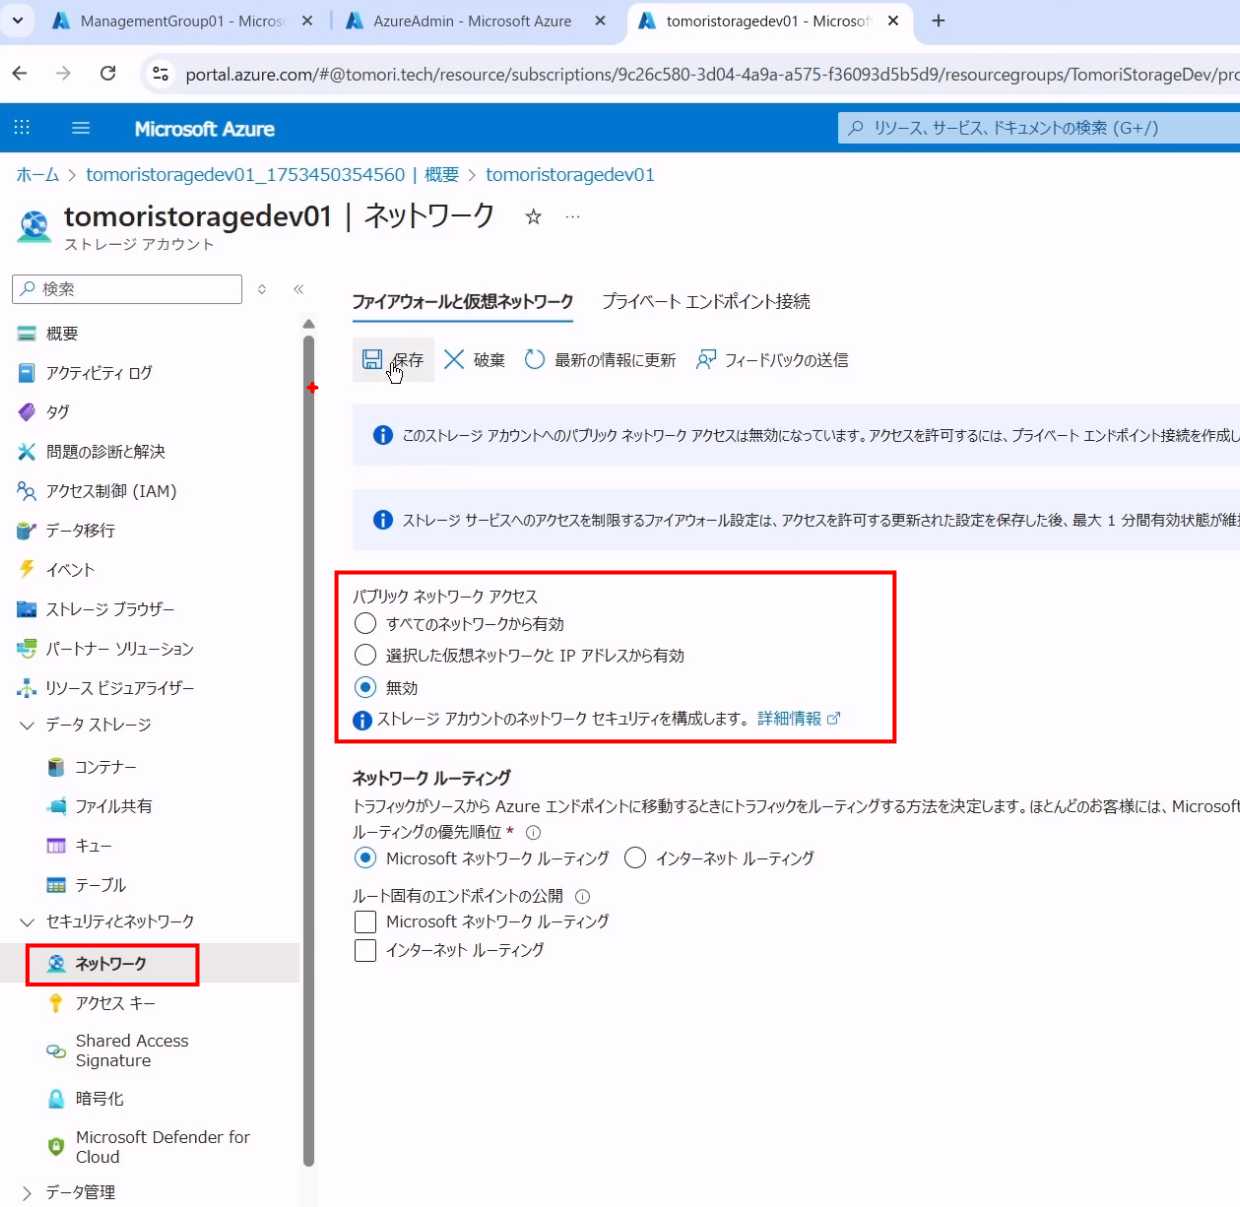Open コンテナー container icon item
1240x1207 pixels.
[56, 767]
